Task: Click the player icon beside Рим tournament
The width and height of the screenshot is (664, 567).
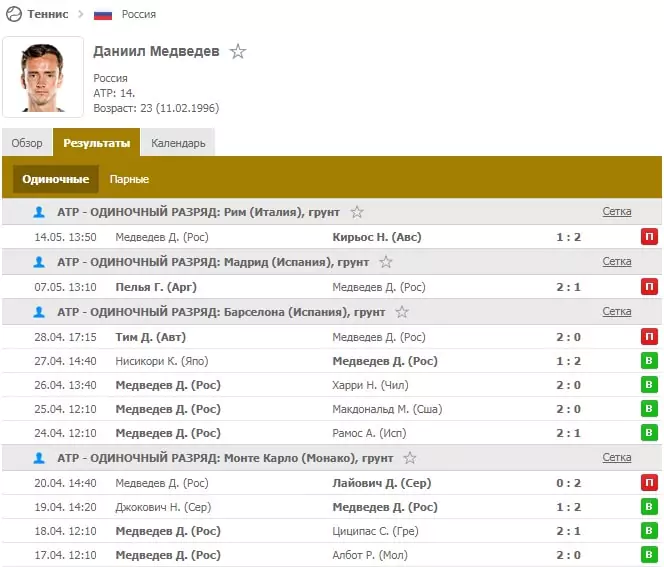Action: click(x=39, y=212)
